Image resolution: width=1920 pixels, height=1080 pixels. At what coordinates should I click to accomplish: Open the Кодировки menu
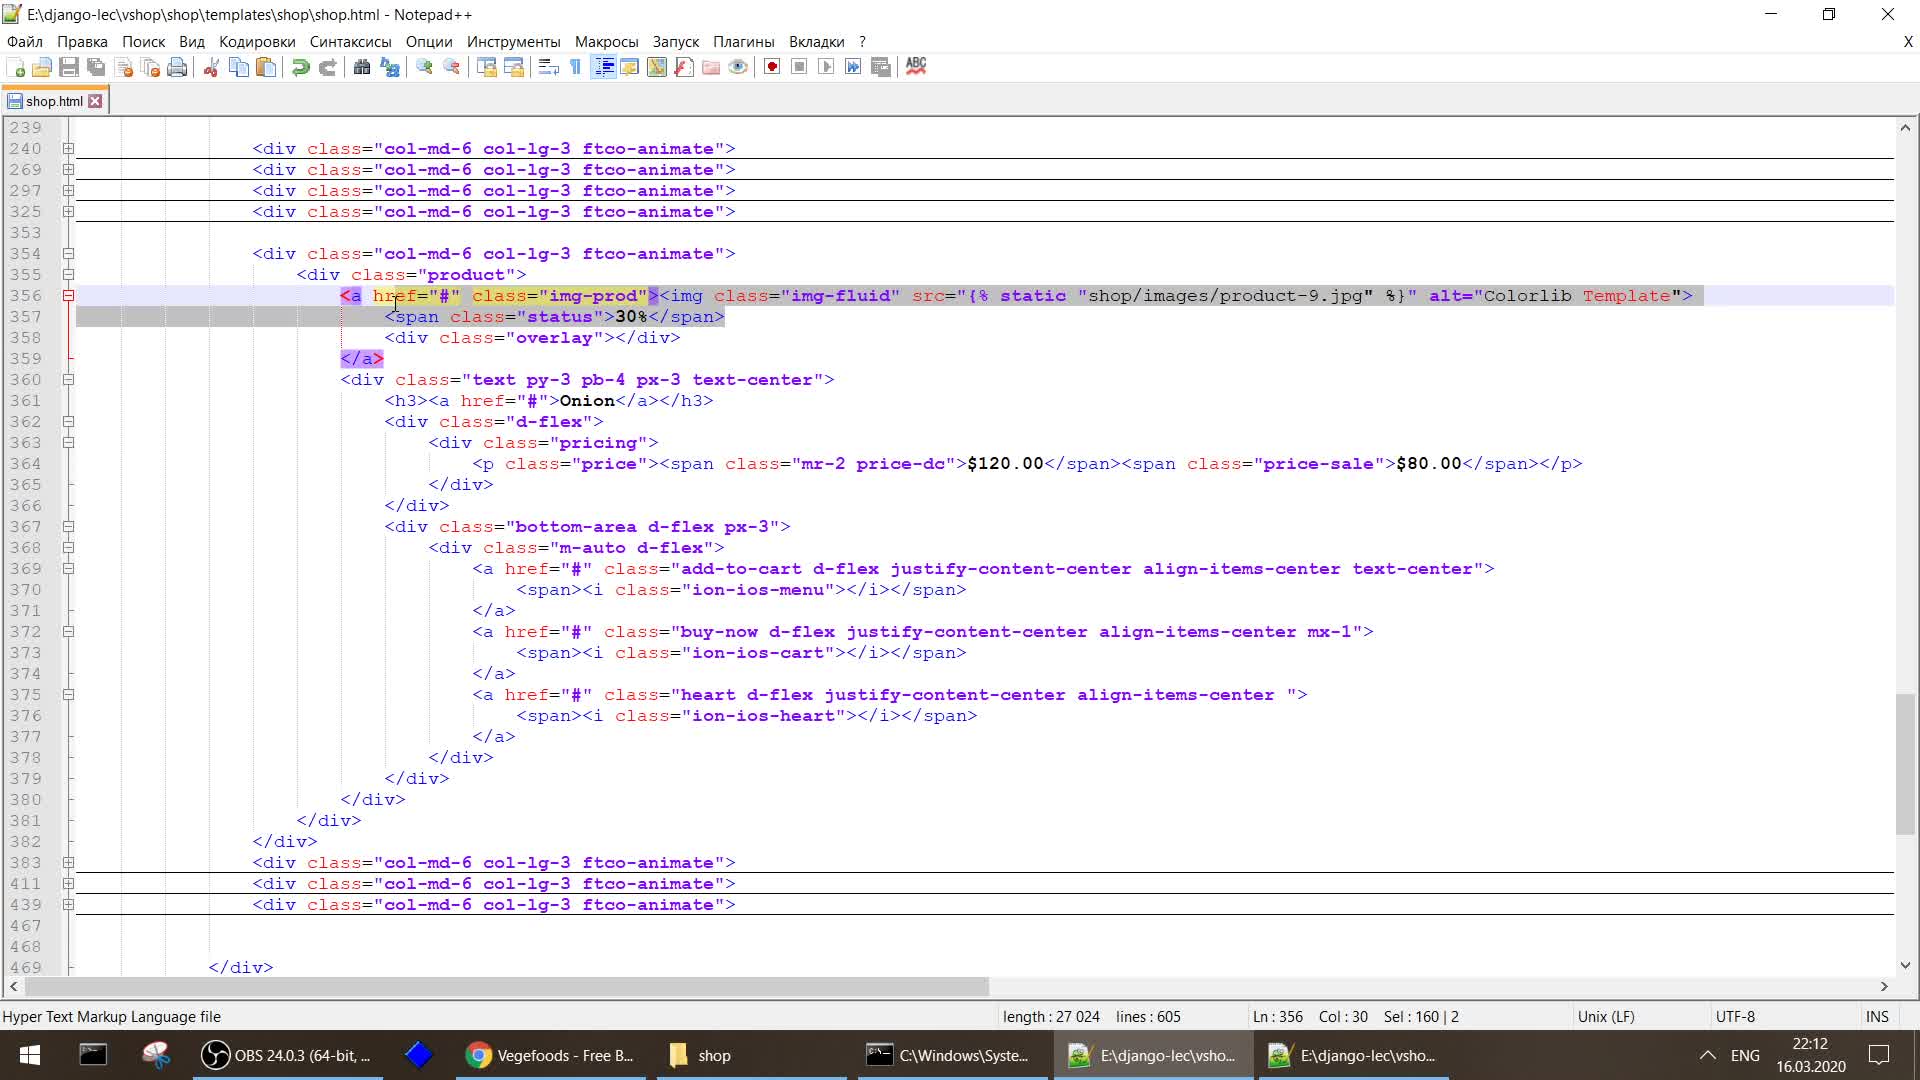click(257, 41)
